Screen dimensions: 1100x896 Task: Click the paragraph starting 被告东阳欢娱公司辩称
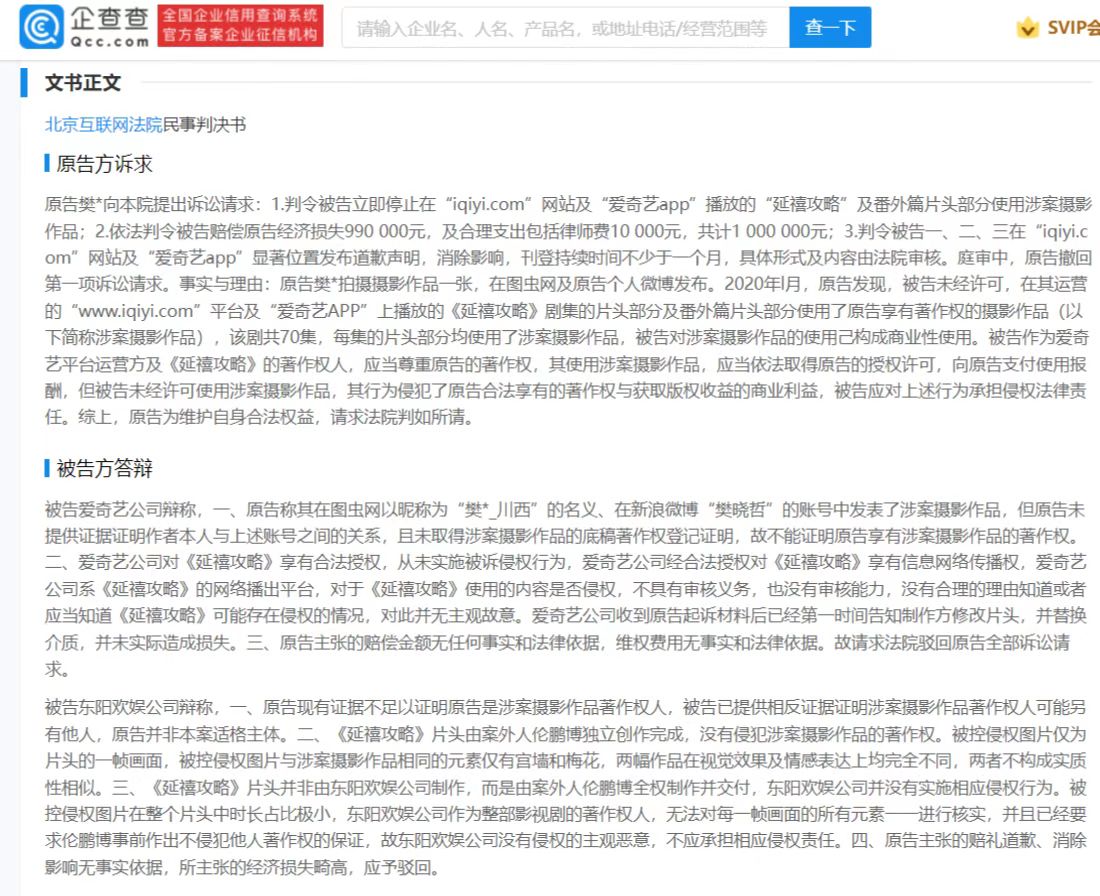[565, 787]
